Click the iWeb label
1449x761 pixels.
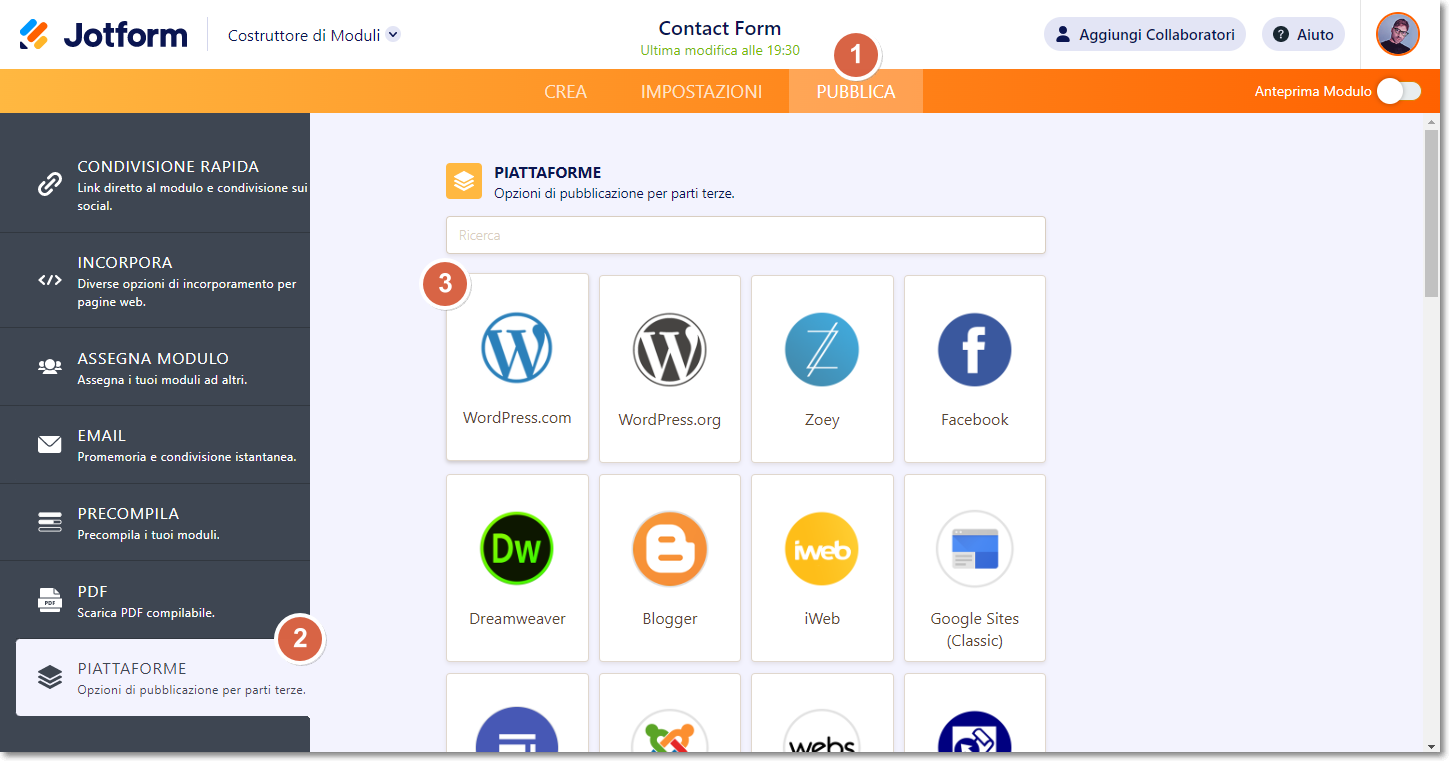coord(822,619)
